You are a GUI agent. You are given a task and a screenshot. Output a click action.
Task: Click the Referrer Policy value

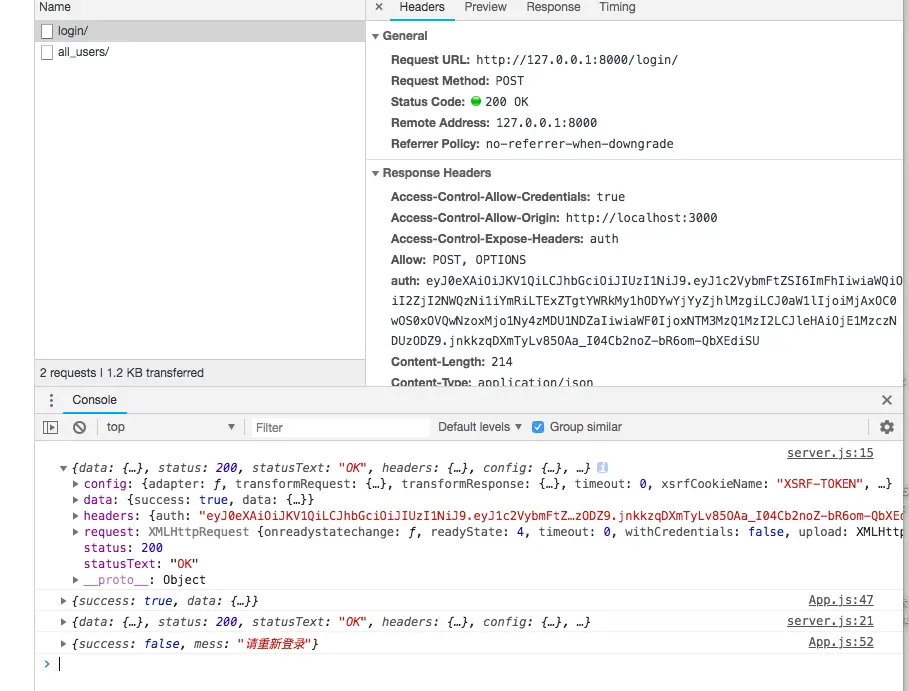[x=580, y=144]
